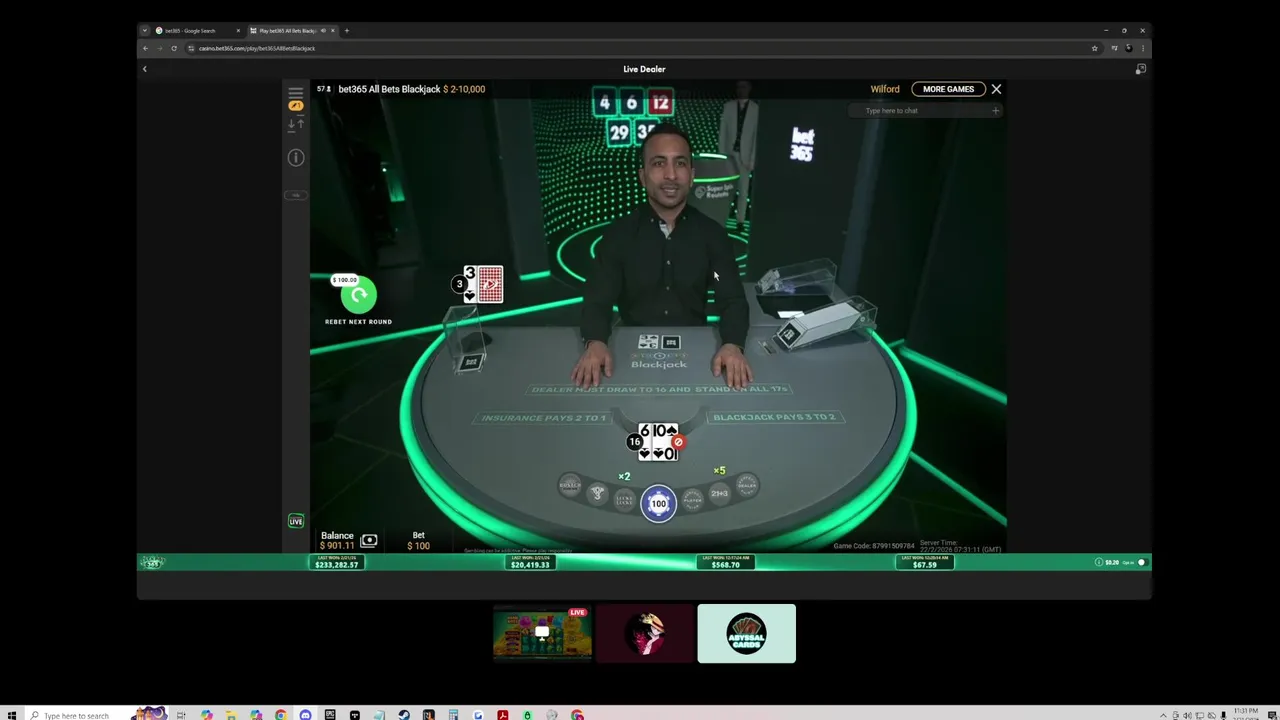Screen dimensions: 1280x720
Task: Click the player hand total 16 badge
Action: click(635, 442)
